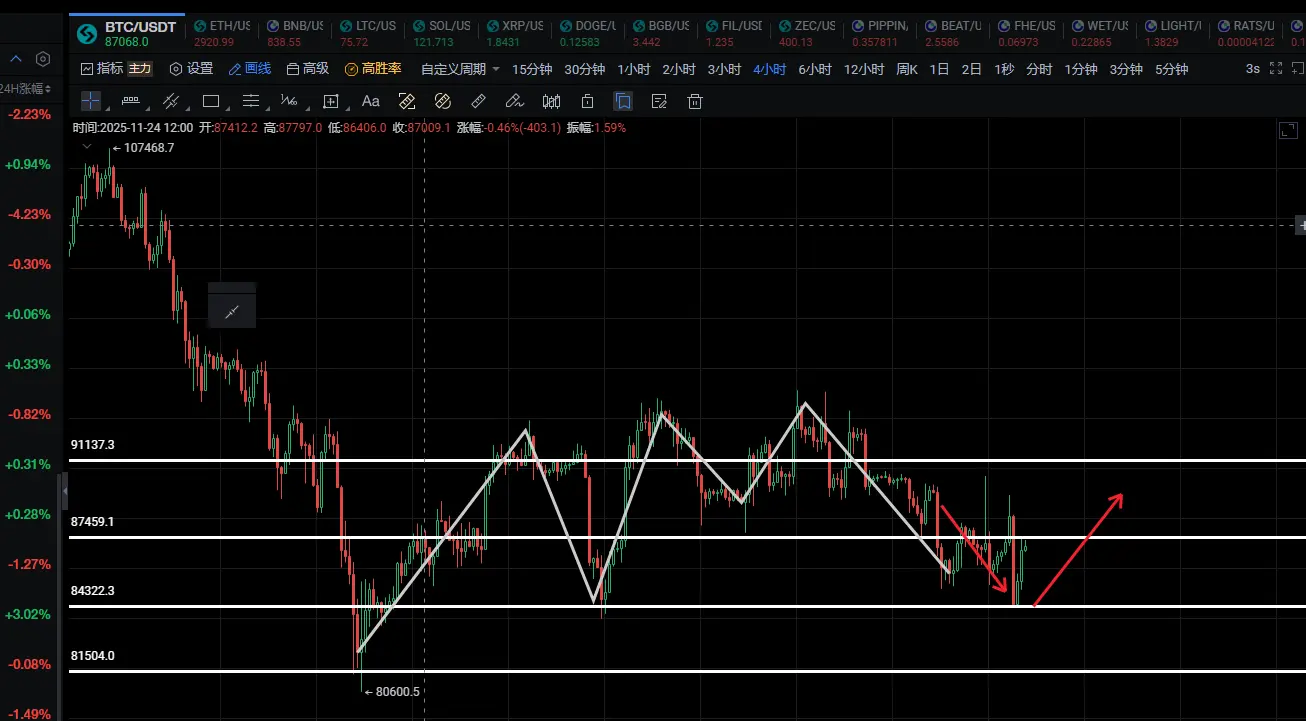Click the chart area expand icon
Image resolution: width=1306 pixels, height=721 pixels.
pyautogui.click(x=1288, y=130)
